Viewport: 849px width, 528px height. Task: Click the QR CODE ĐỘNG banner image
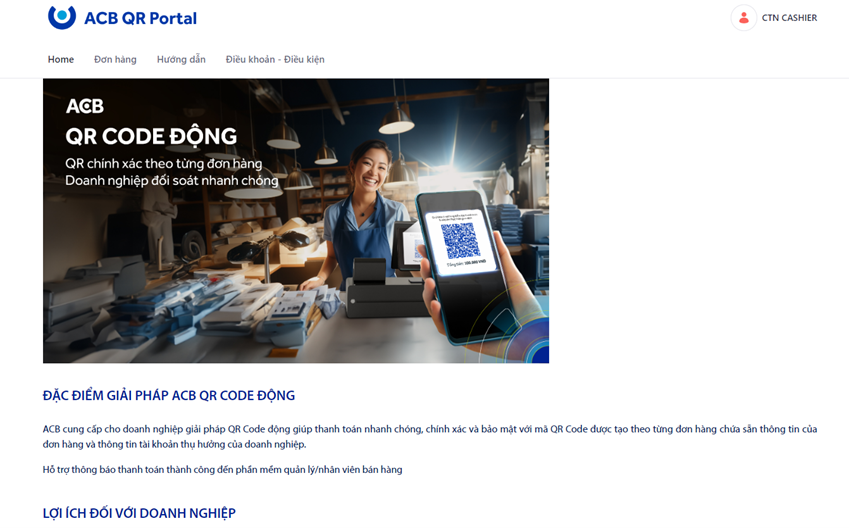pos(296,221)
